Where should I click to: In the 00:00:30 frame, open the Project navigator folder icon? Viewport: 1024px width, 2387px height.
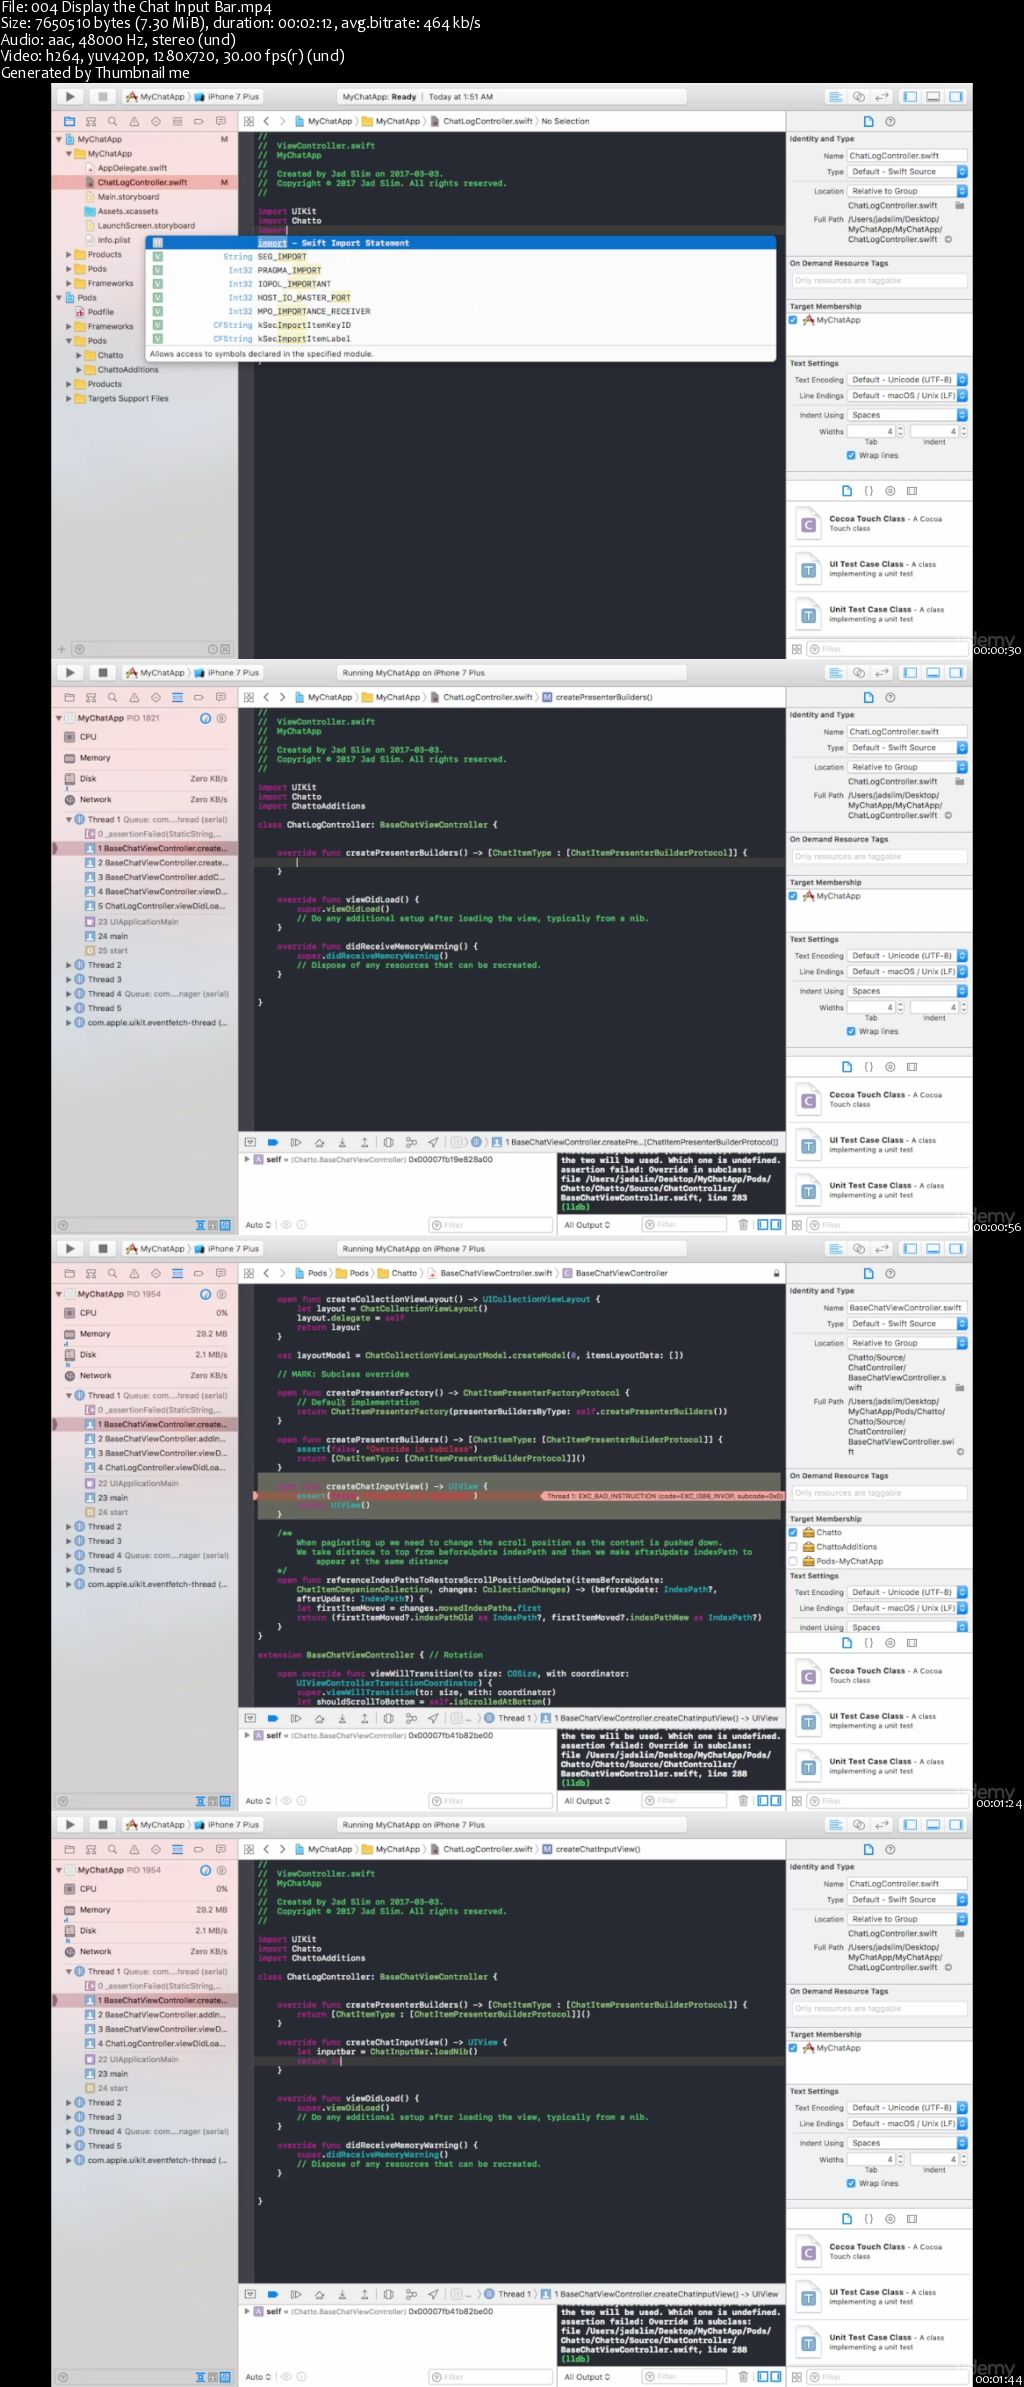click(69, 121)
